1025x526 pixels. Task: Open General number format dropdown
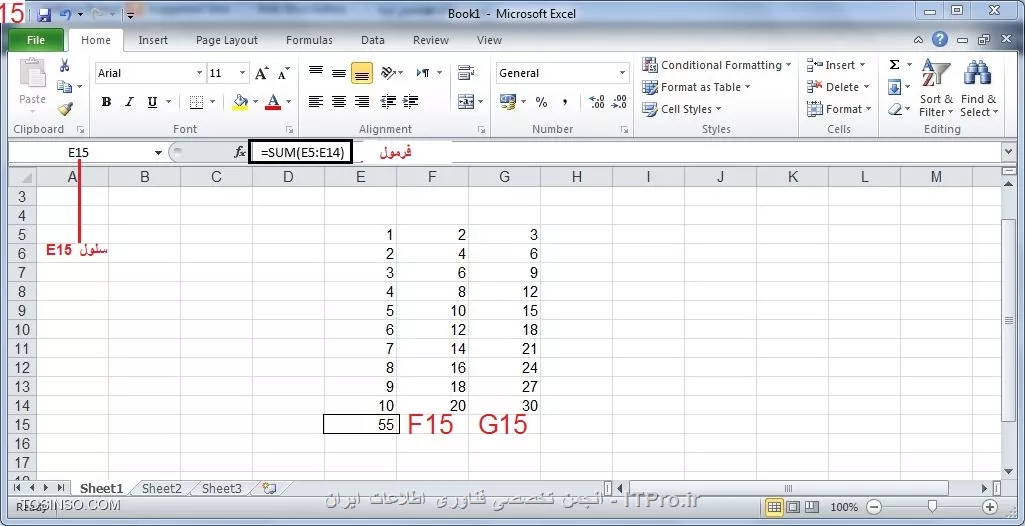[x=622, y=73]
